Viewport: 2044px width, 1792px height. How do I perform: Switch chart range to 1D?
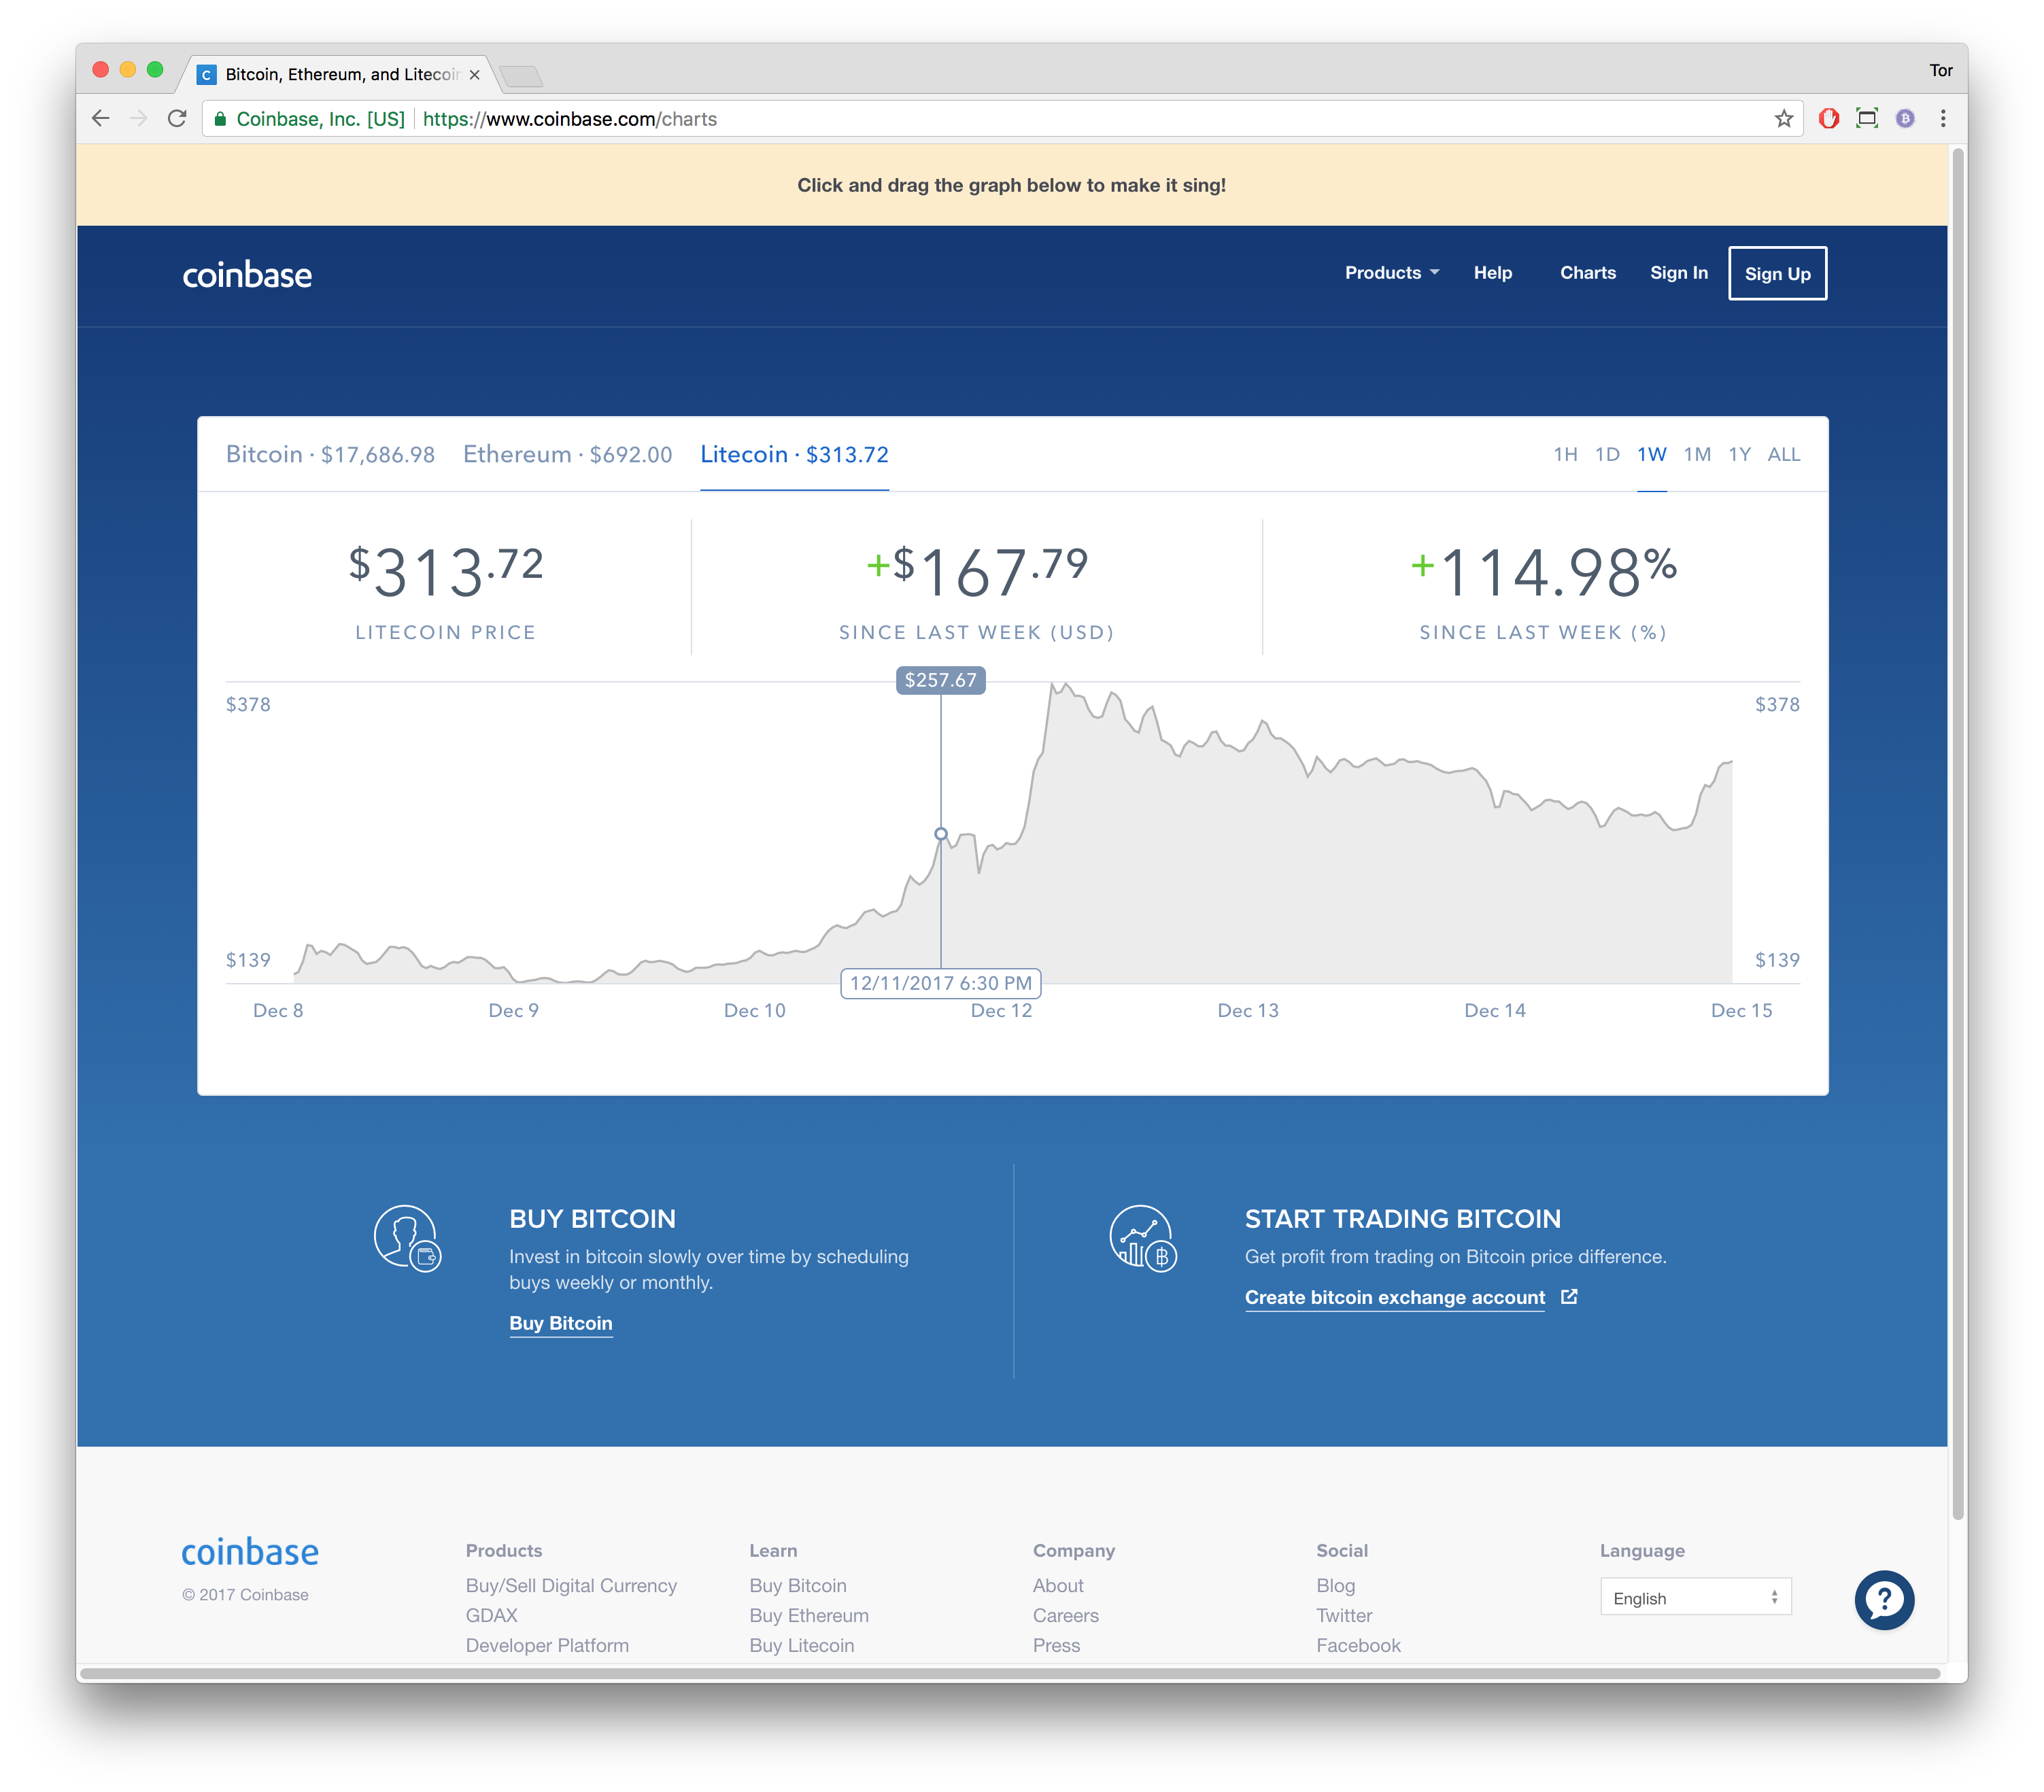tap(1608, 454)
